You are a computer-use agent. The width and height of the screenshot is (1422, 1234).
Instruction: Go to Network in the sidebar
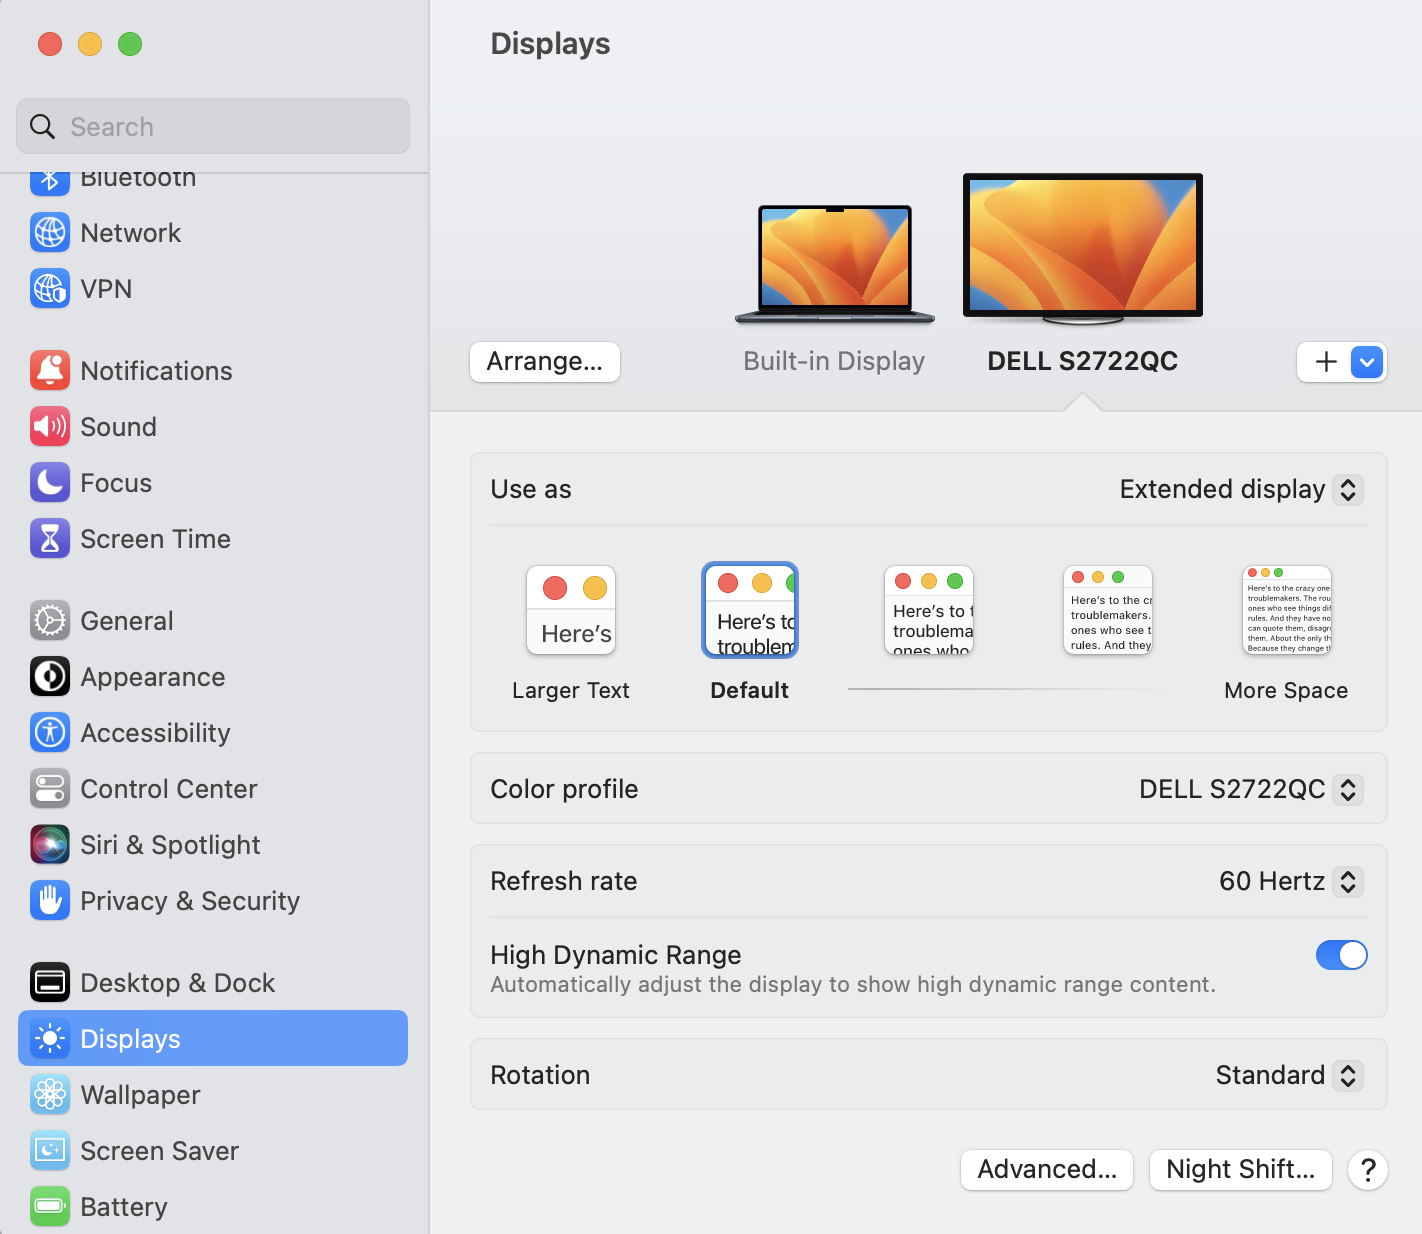(213, 232)
